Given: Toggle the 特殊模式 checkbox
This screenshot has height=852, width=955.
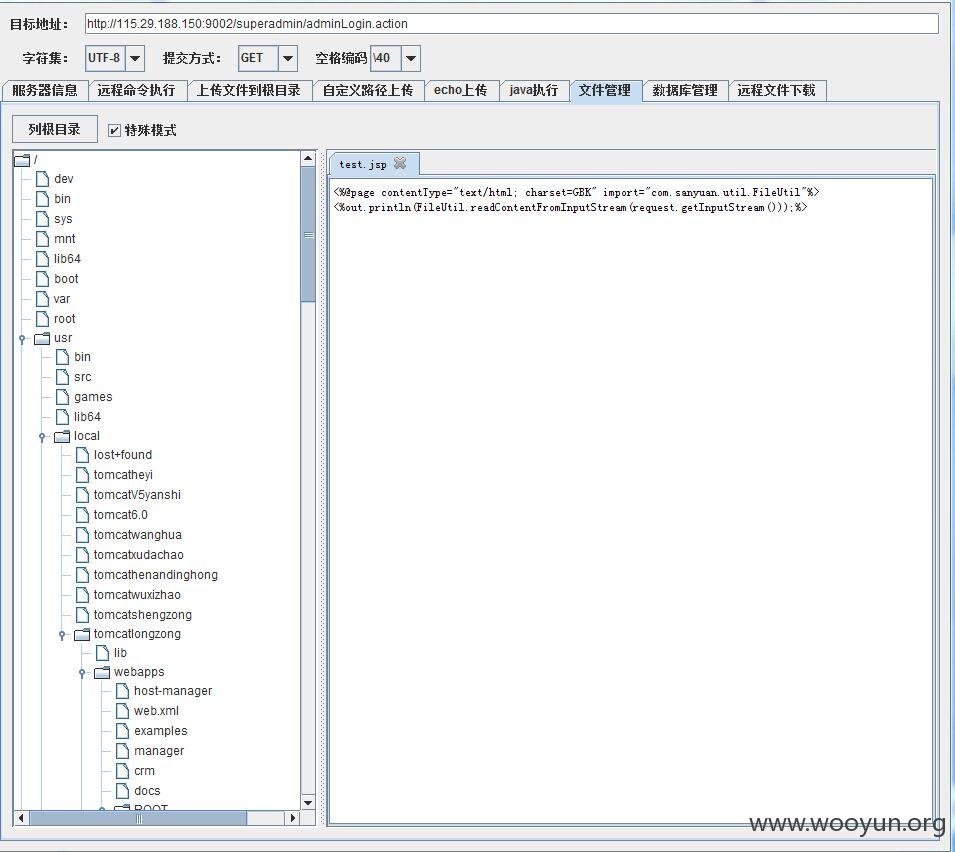Looking at the screenshot, I should pyautogui.click(x=114, y=130).
